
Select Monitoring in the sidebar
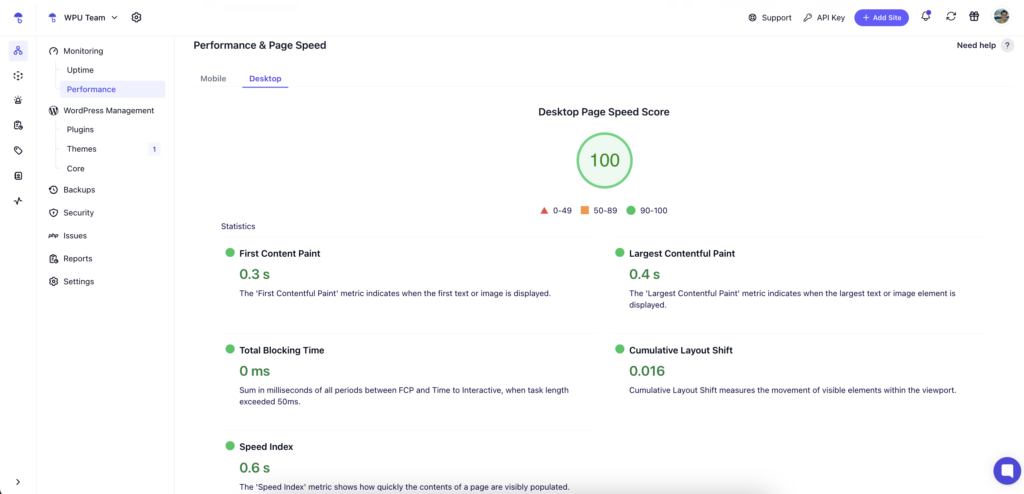tap(76, 51)
